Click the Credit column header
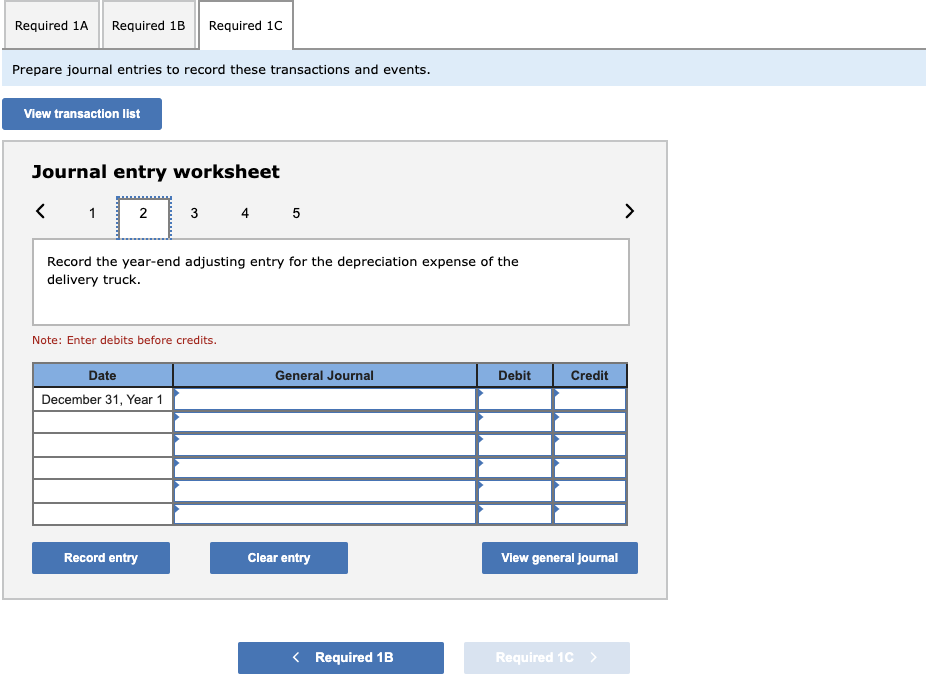The image size is (936, 682). [590, 376]
